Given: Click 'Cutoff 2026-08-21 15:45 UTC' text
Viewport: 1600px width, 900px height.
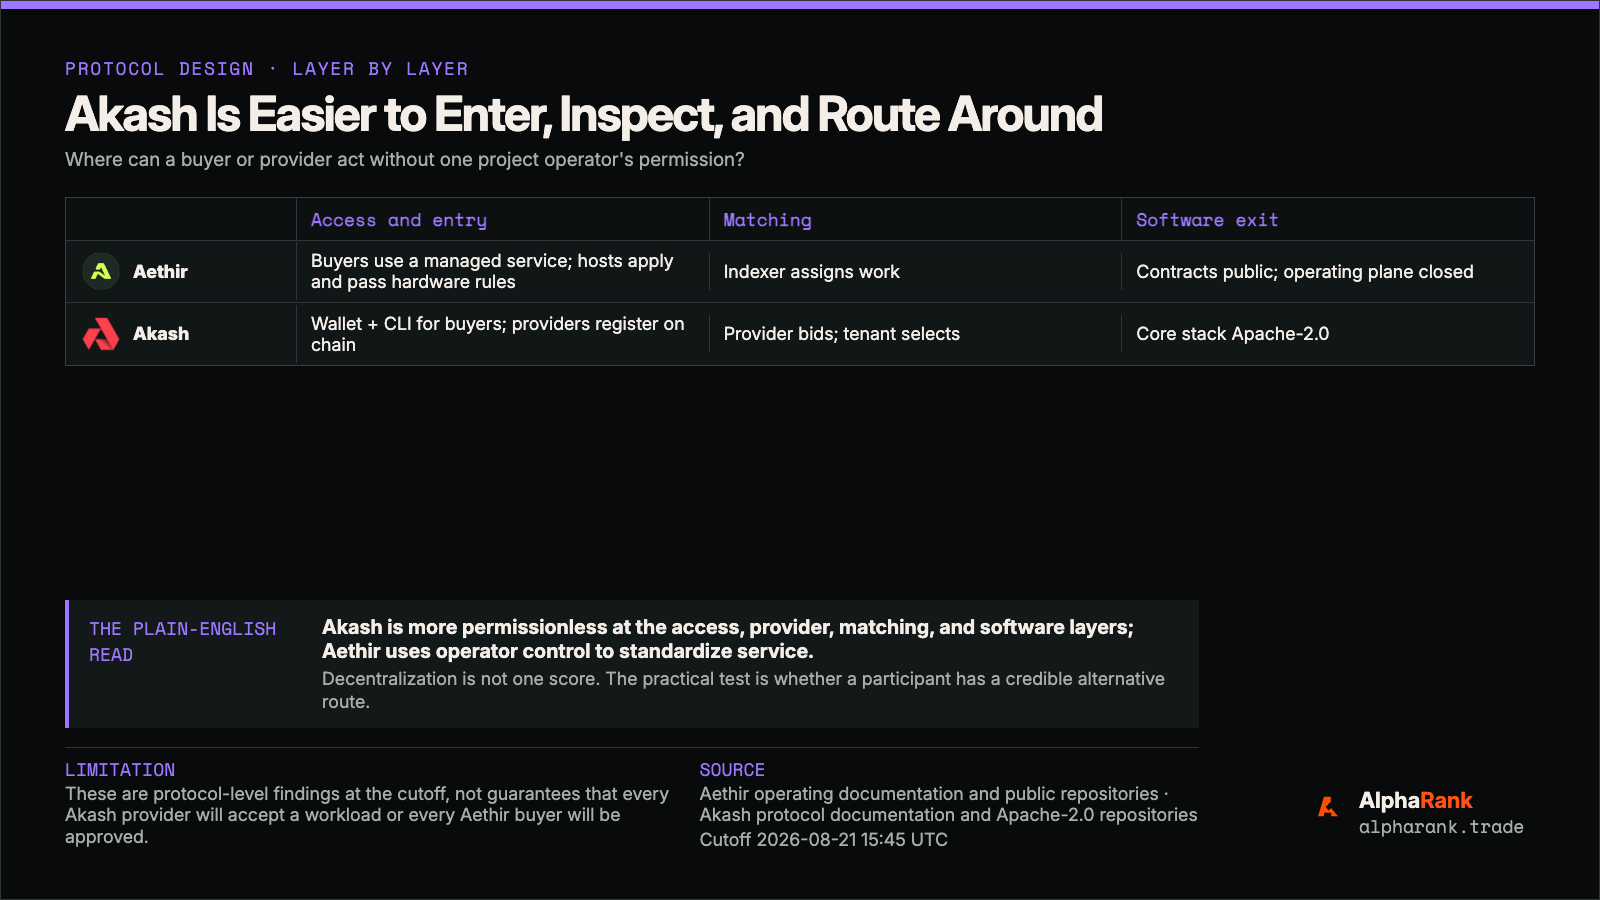Looking at the screenshot, I should pyautogui.click(x=823, y=840).
